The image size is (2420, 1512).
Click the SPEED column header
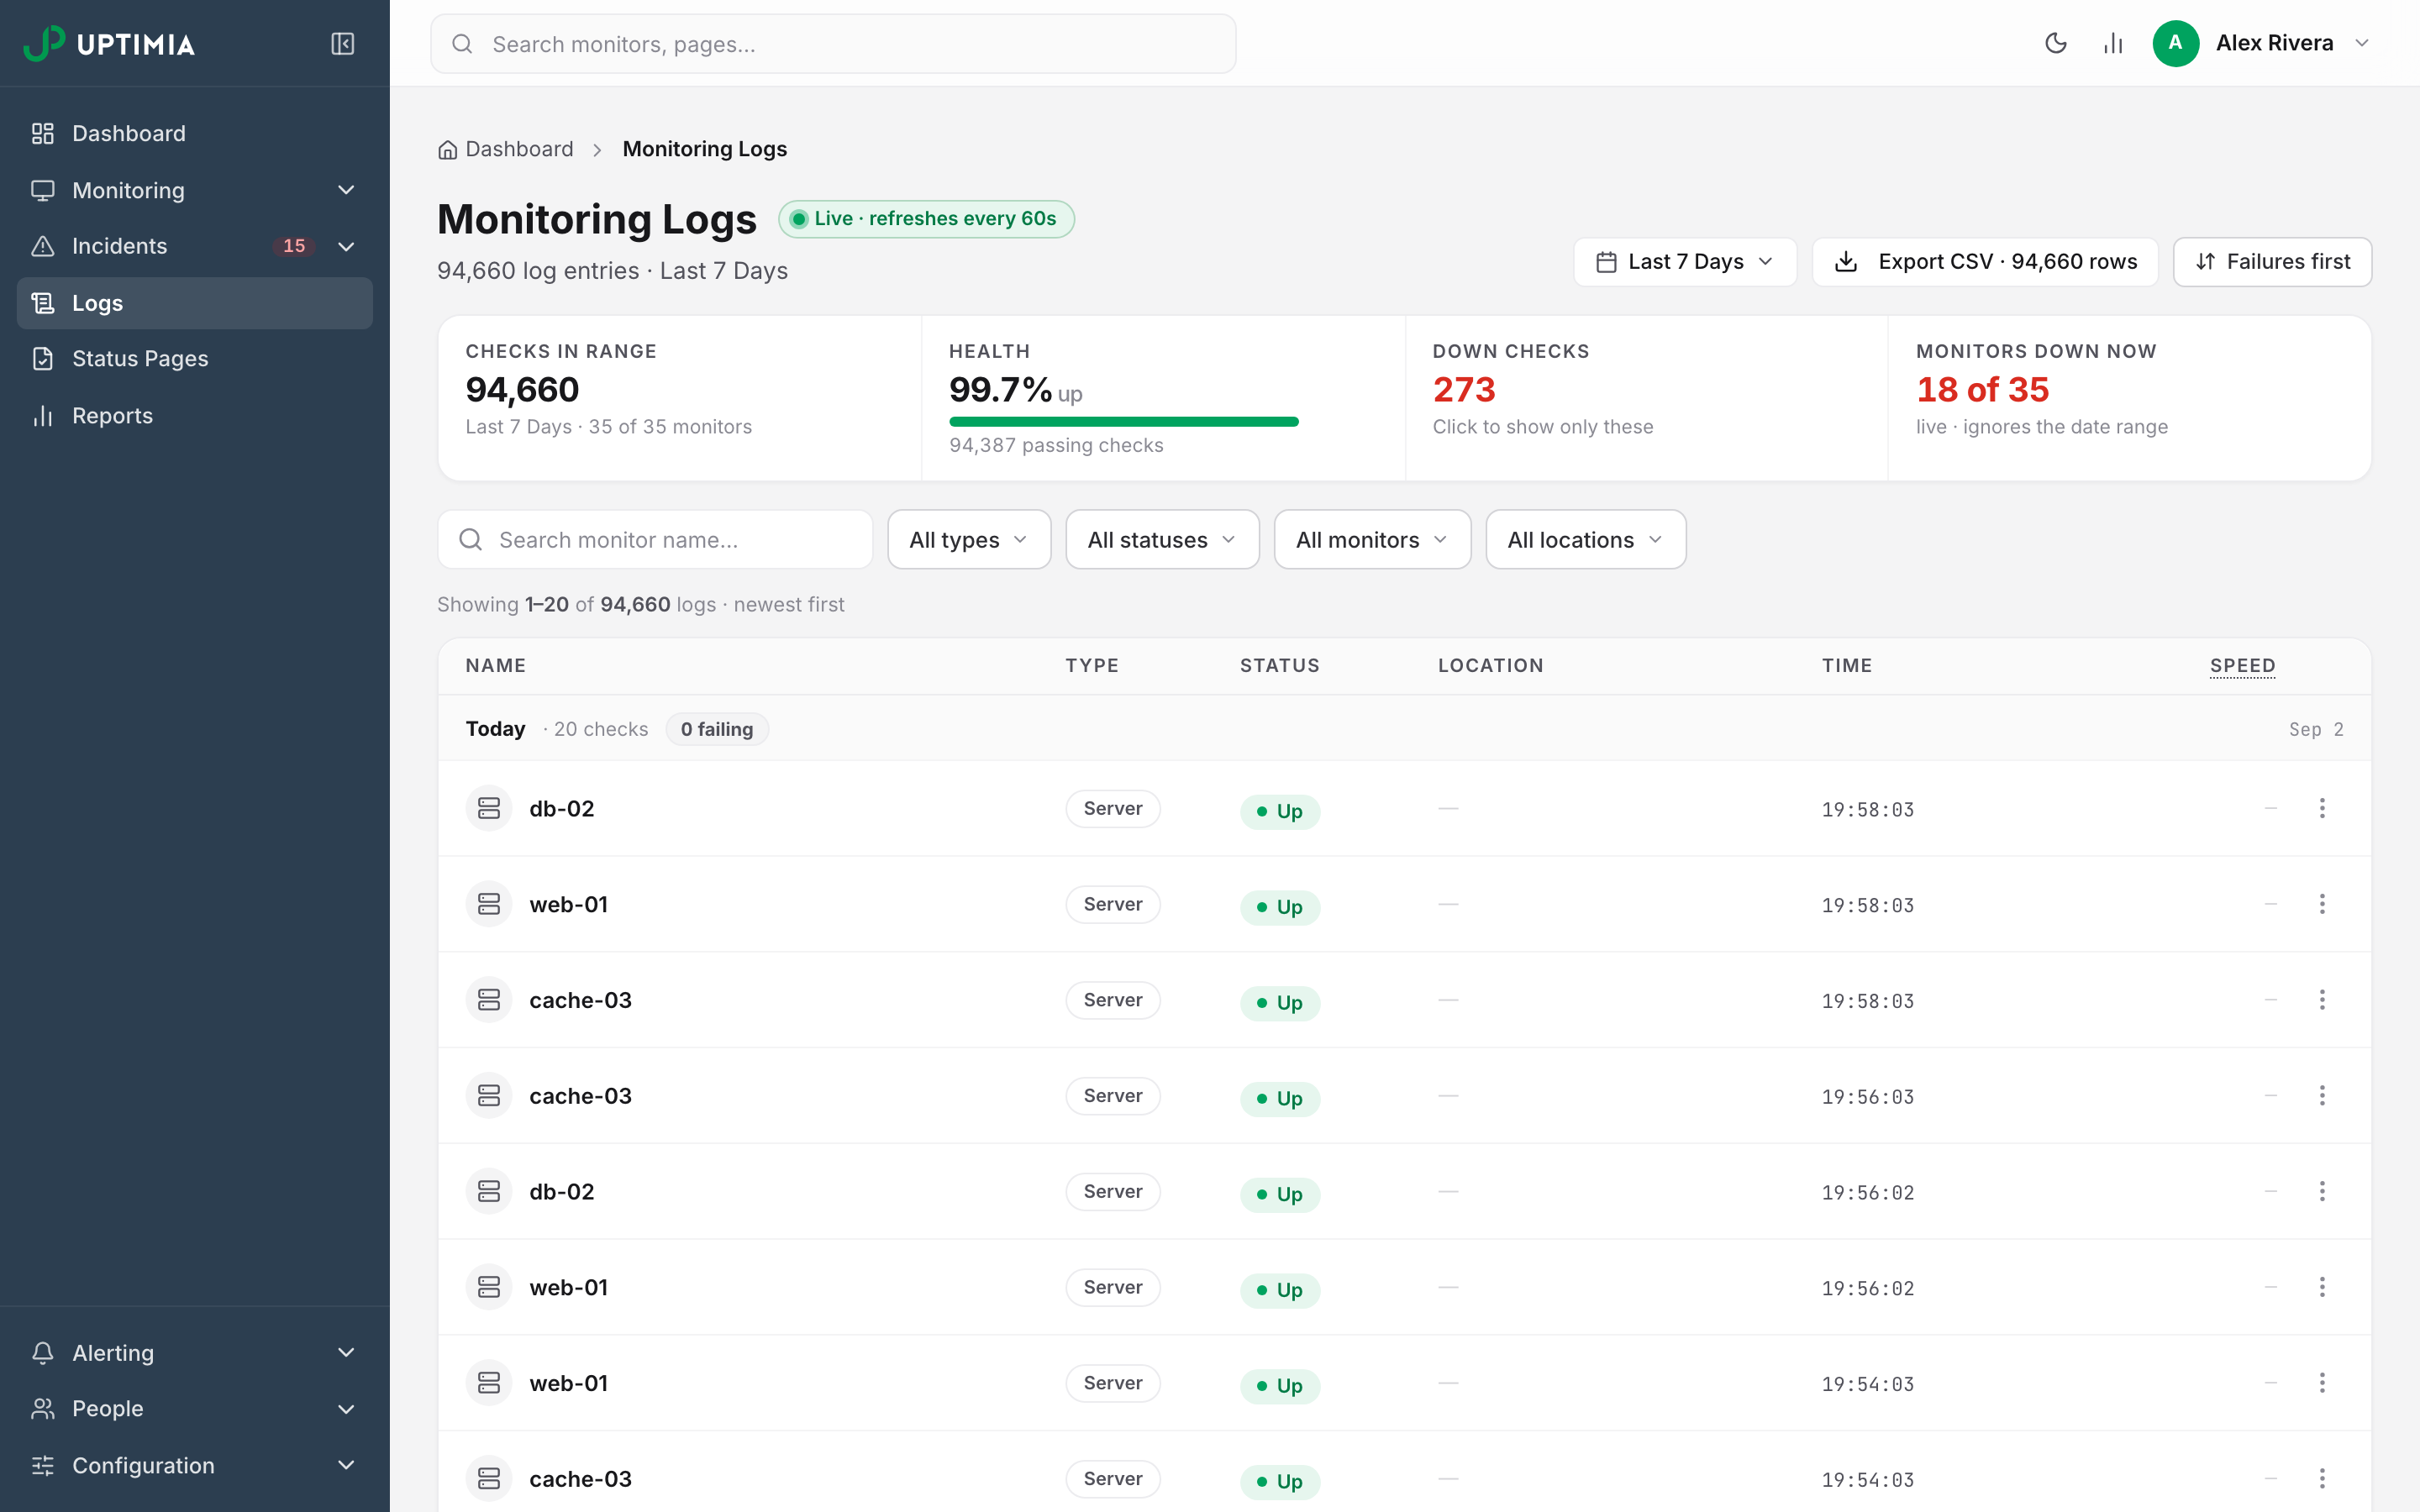[2242, 666]
